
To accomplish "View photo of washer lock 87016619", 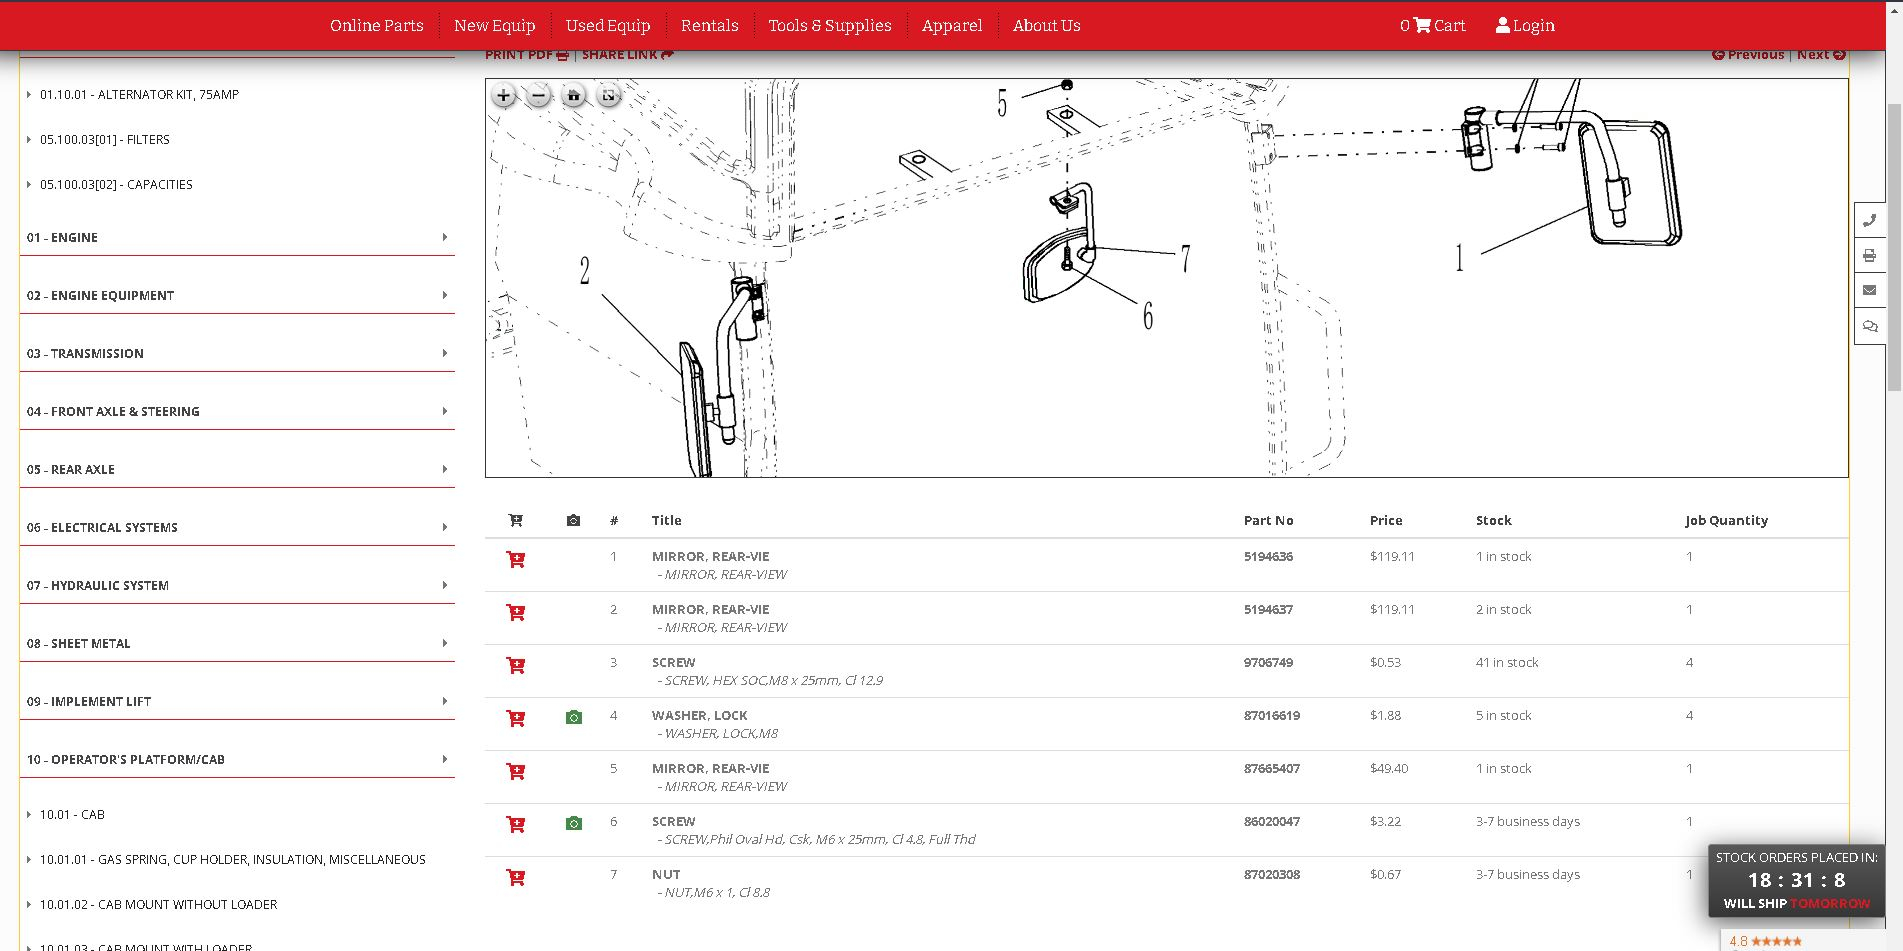I will [574, 717].
